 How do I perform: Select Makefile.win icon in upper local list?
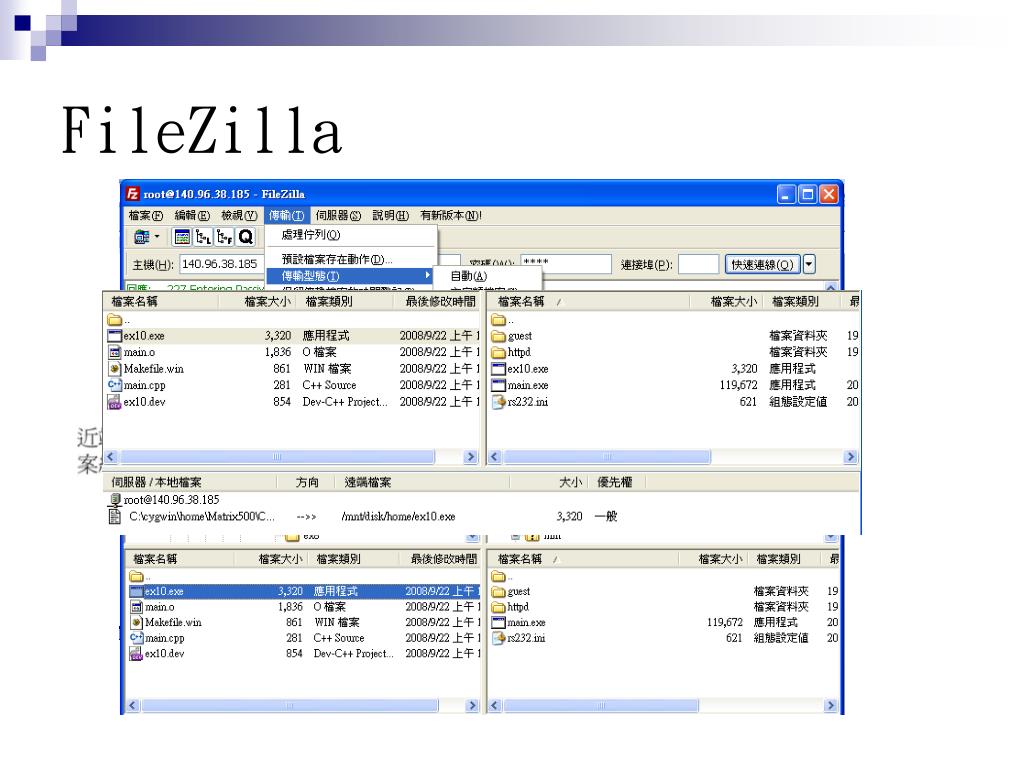[x=115, y=368]
